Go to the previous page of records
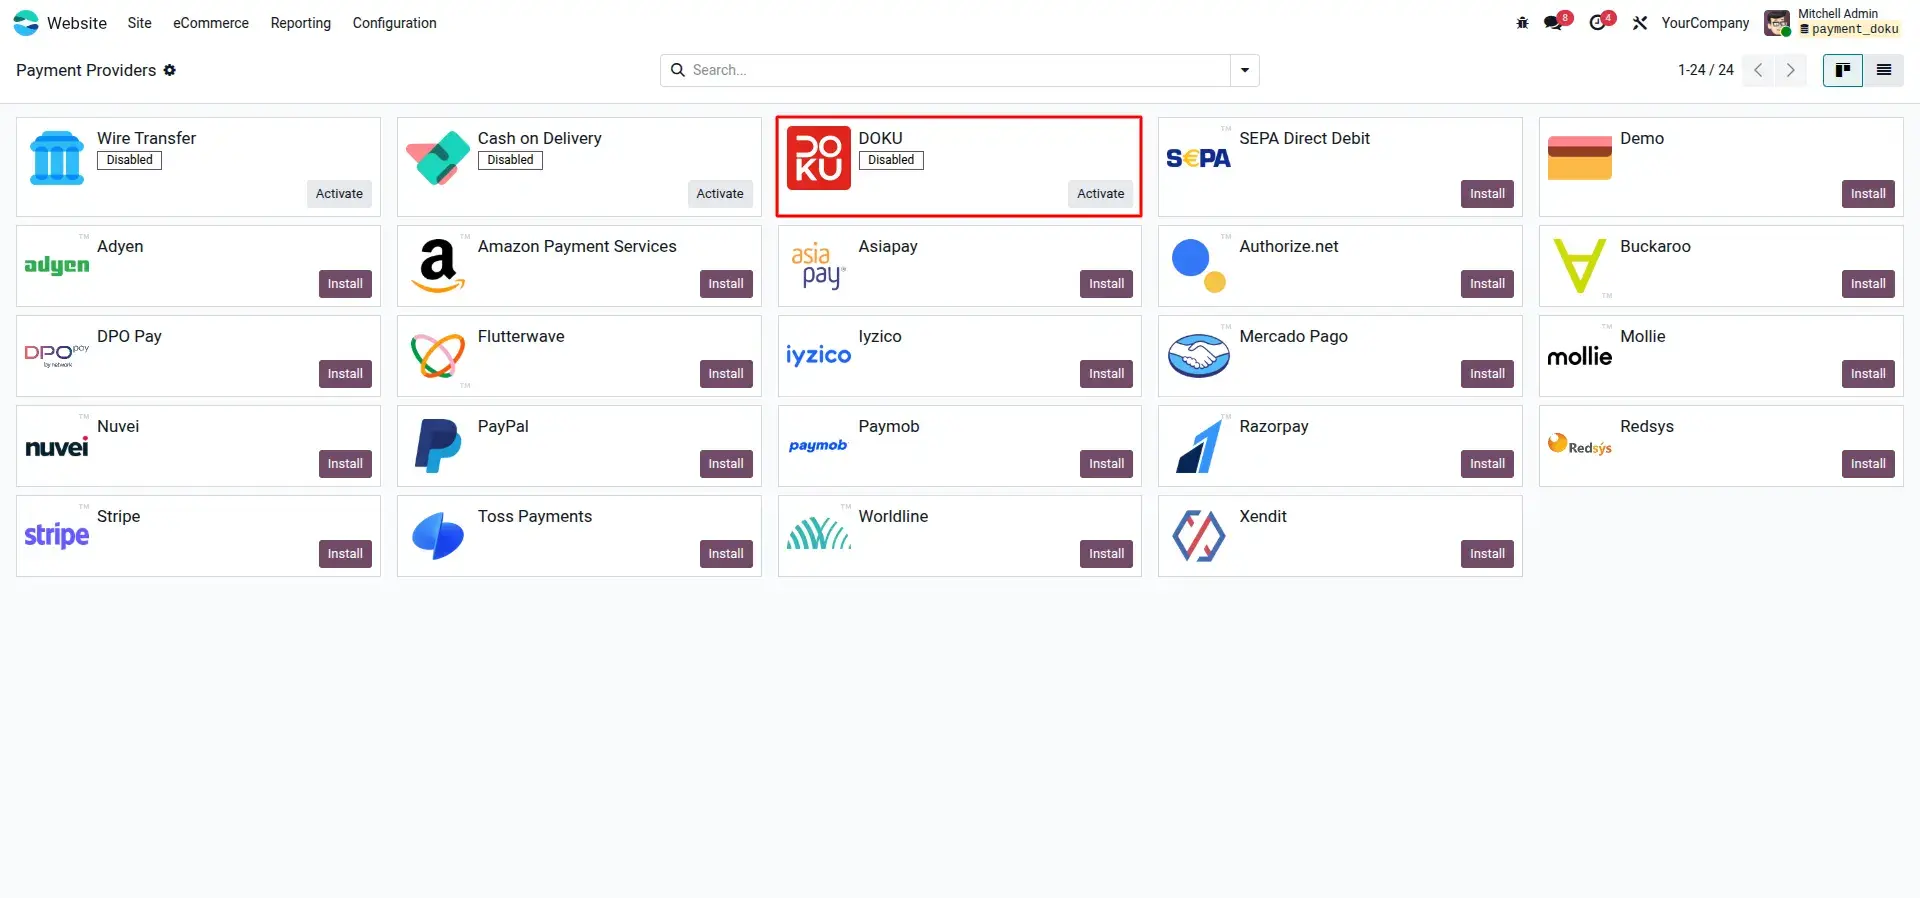Viewport: 1920px width, 898px height. click(x=1758, y=70)
